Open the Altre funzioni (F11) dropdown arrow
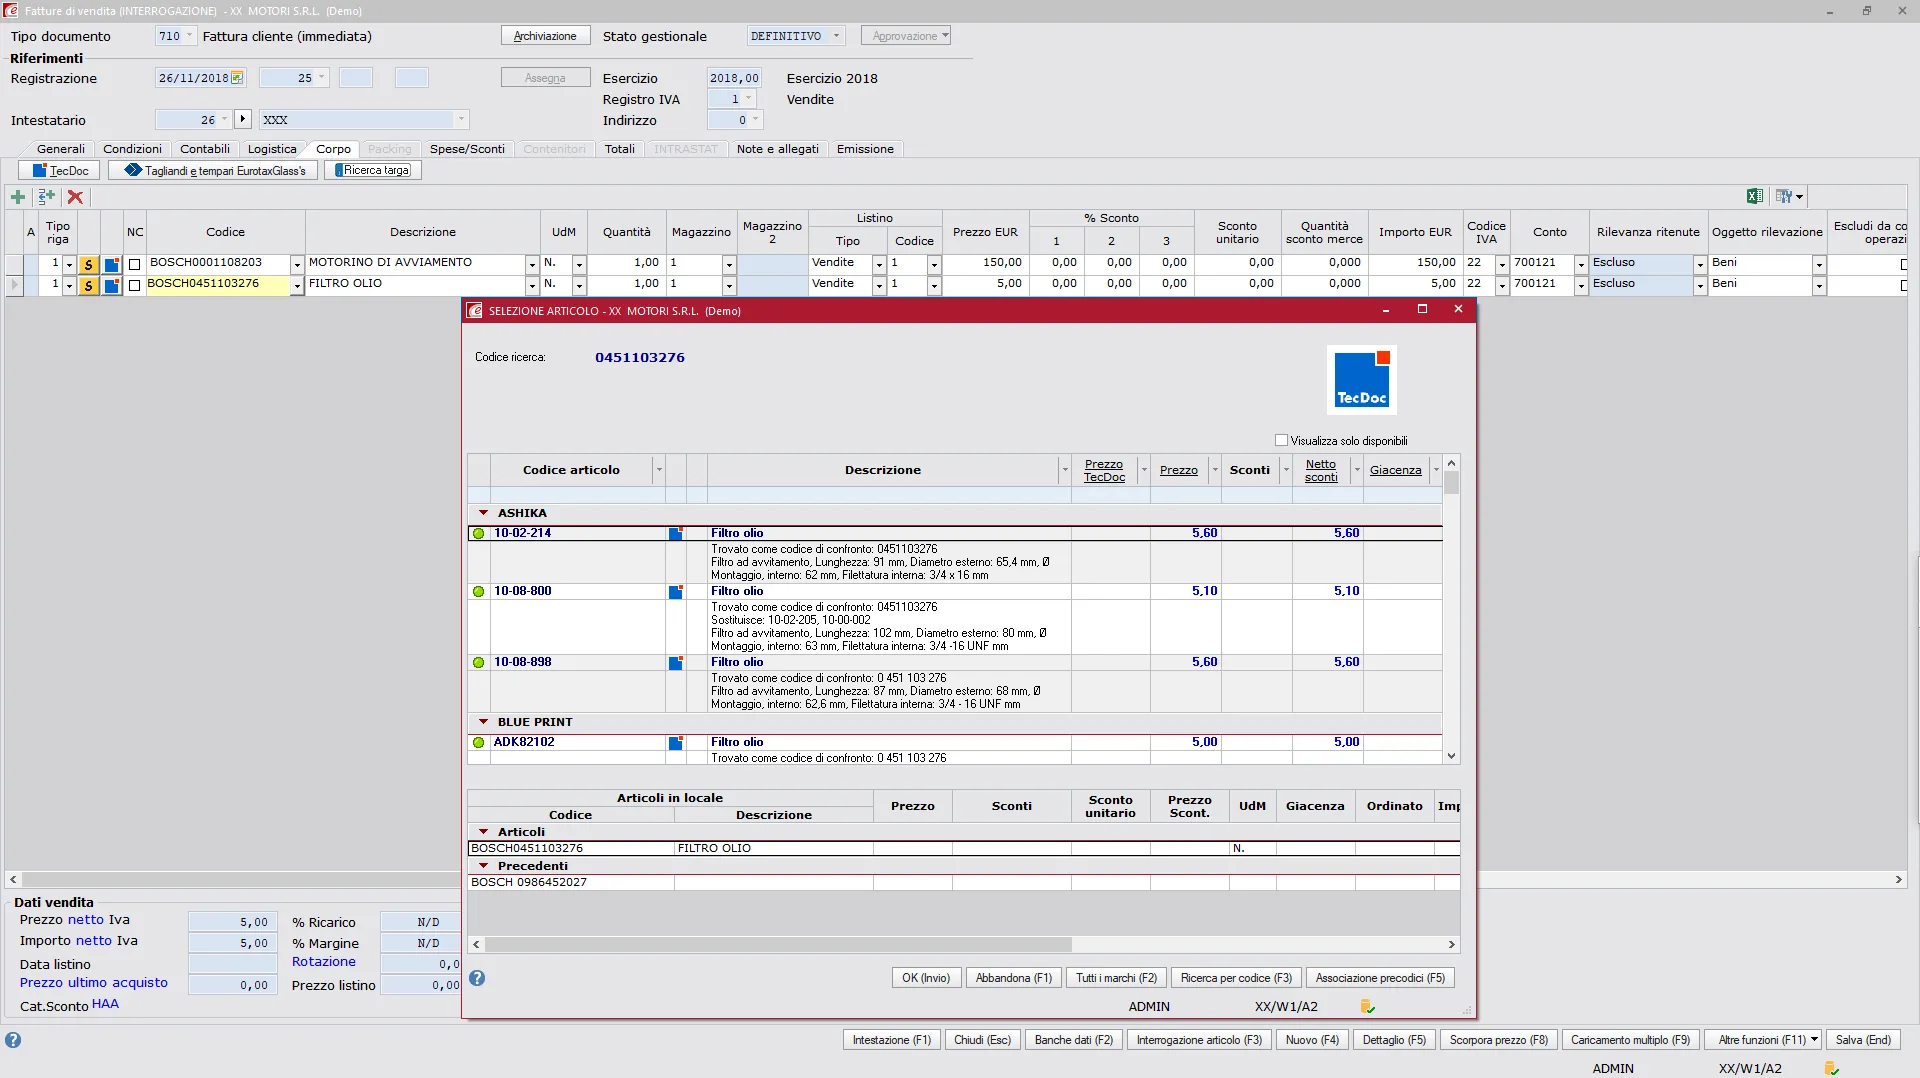 (1814, 1040)
